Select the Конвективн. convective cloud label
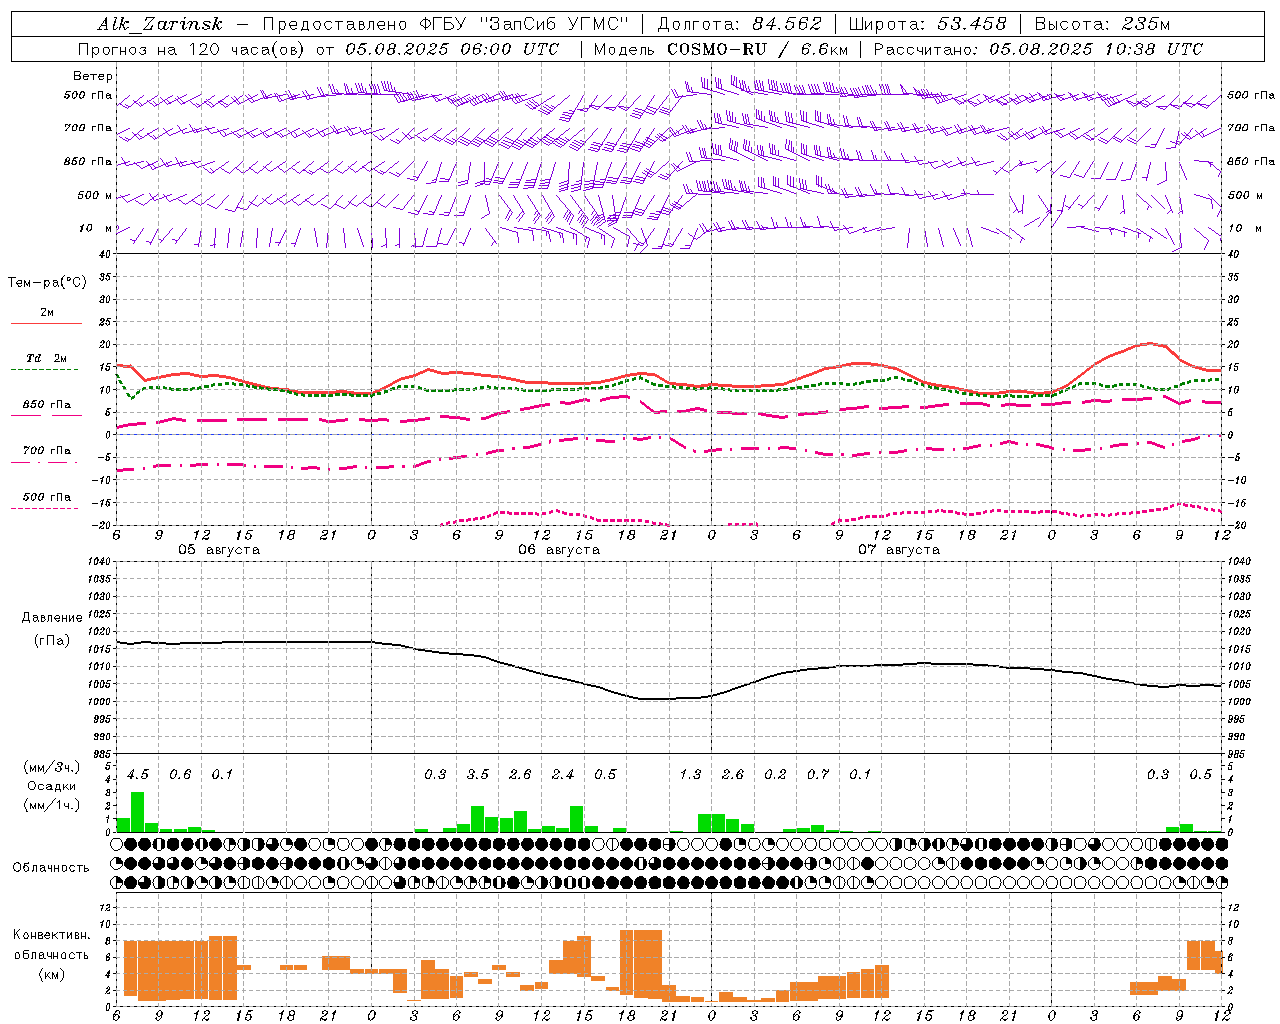 click(x=52, y=935)
